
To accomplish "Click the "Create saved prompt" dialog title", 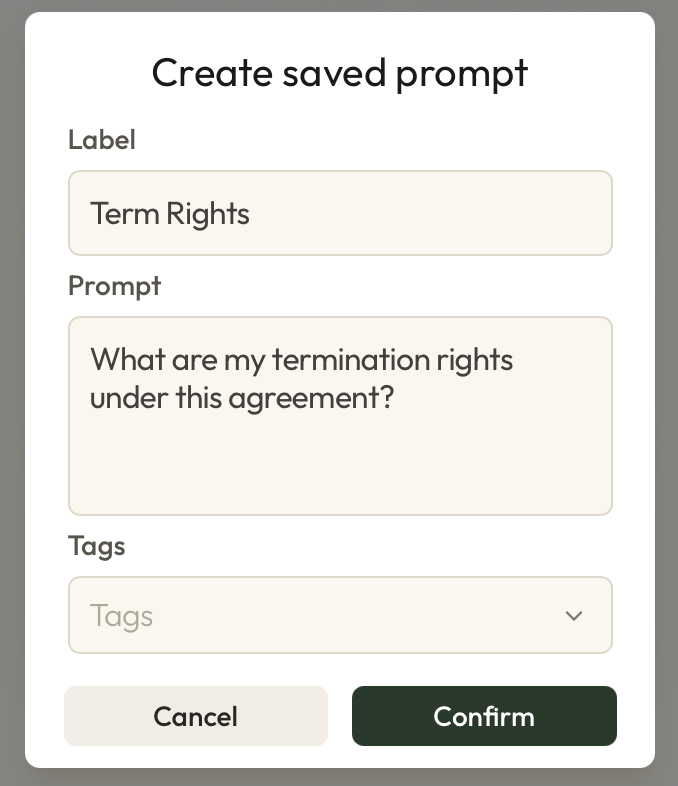I will tap(340, 73).
